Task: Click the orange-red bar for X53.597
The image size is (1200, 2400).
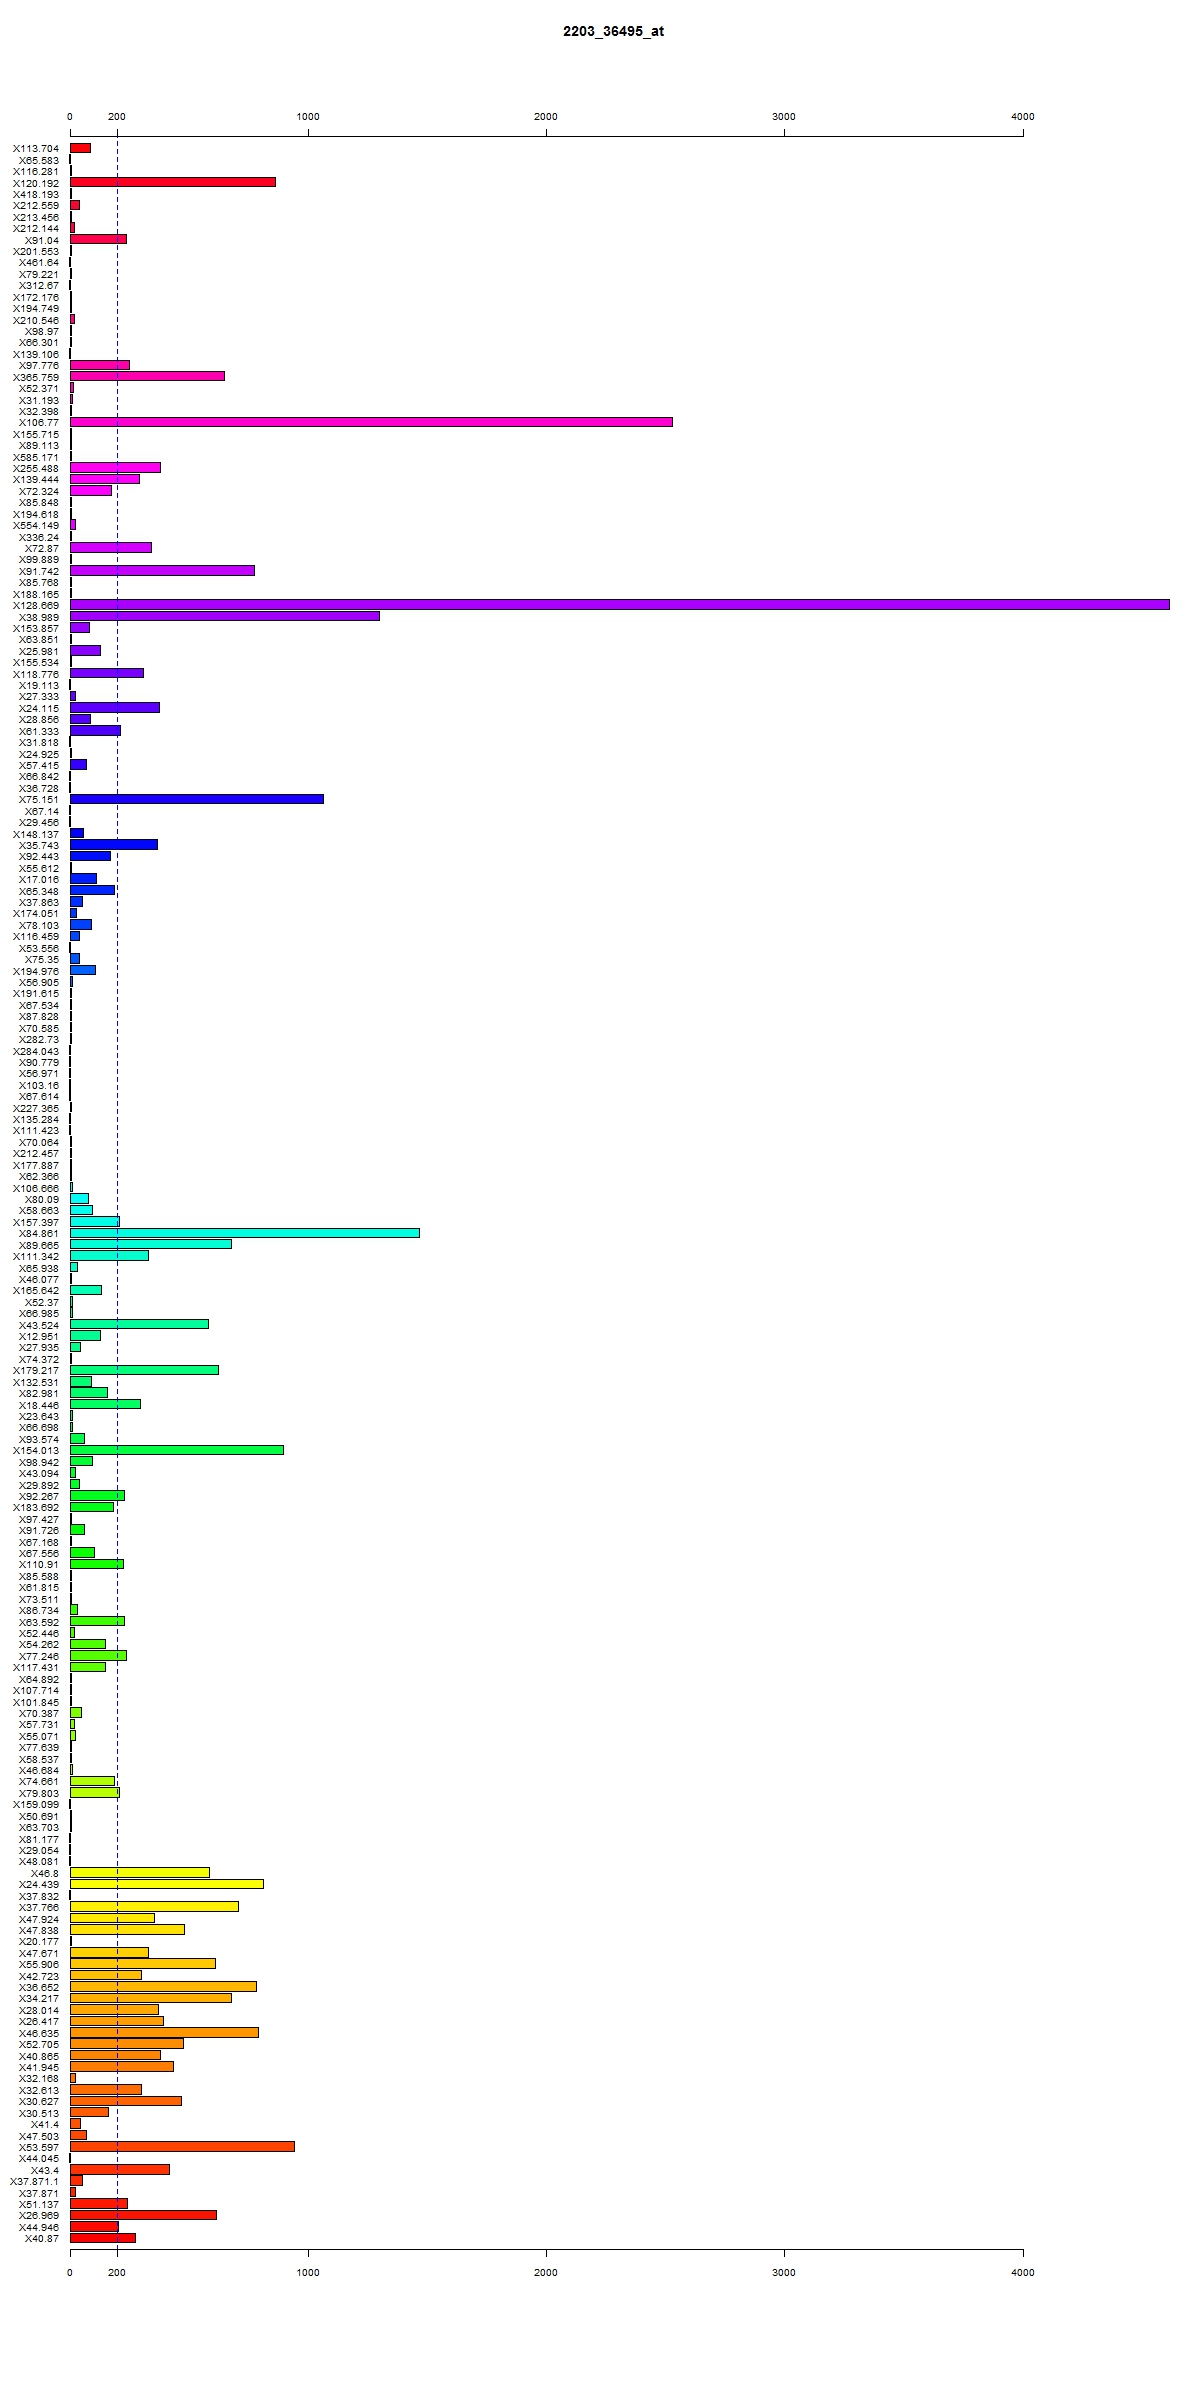Action: point(182,2146)
